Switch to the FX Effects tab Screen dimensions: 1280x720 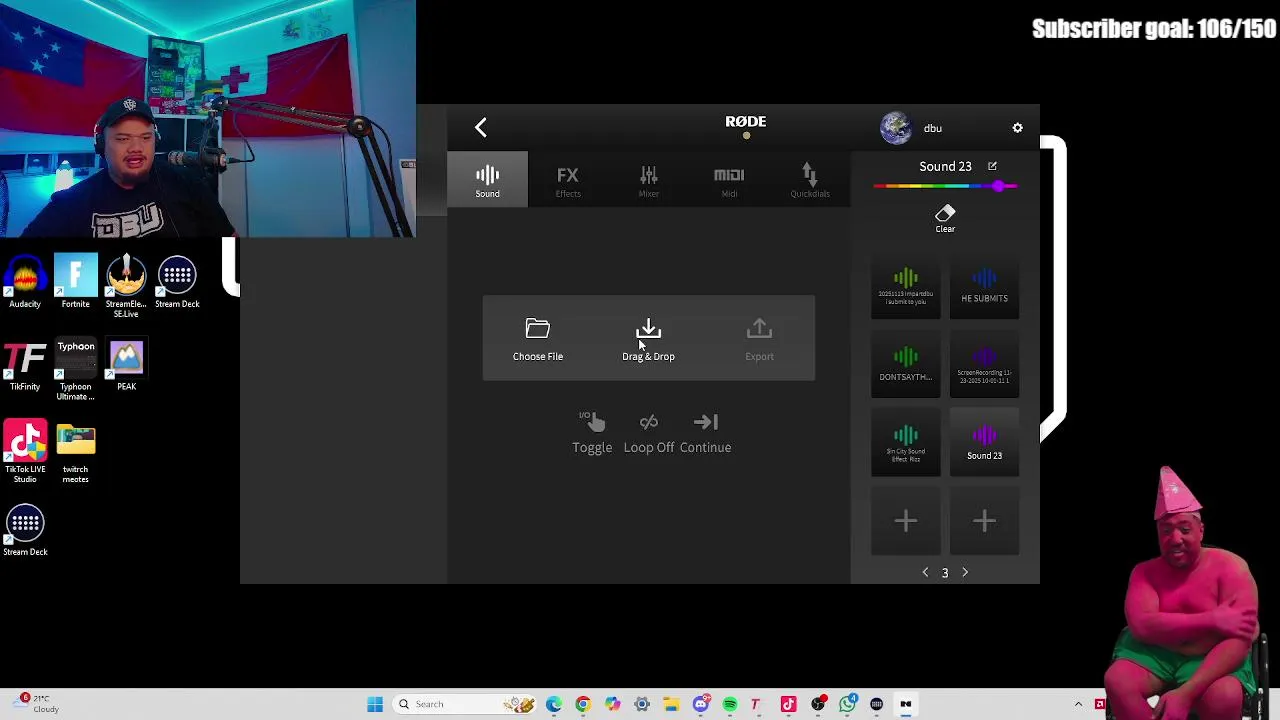tap(568, 180)
